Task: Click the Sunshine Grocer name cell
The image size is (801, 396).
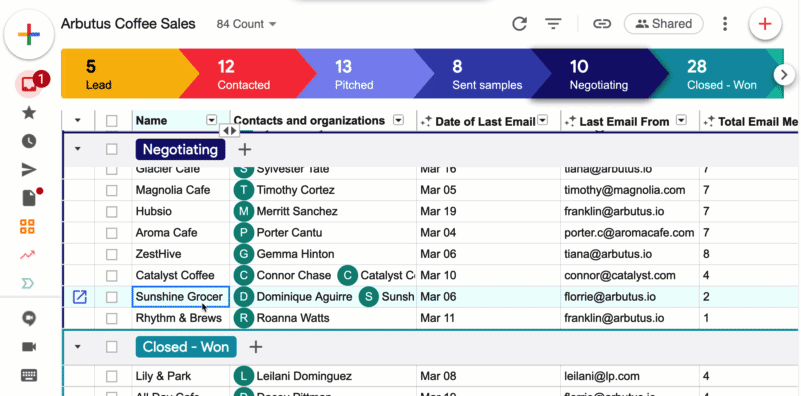Action: coord(181,297)
